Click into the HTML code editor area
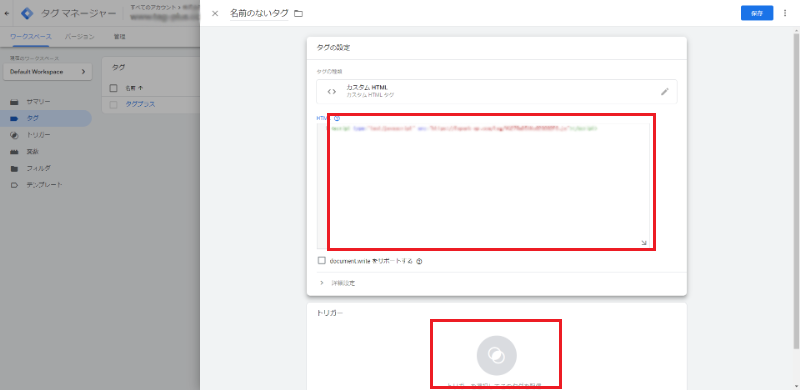 [x=488, y=186]
